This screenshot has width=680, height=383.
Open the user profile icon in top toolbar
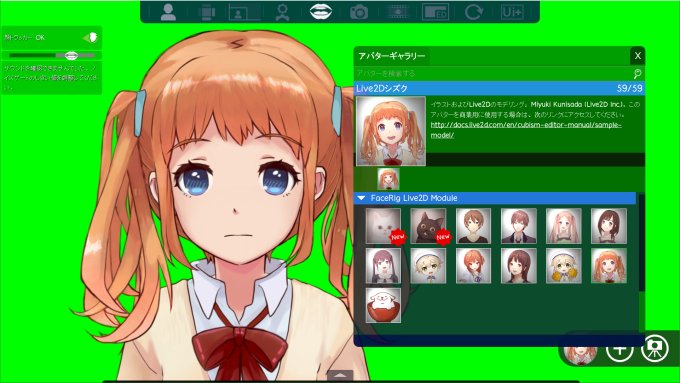pyautogui.click(x=168, y=12)
